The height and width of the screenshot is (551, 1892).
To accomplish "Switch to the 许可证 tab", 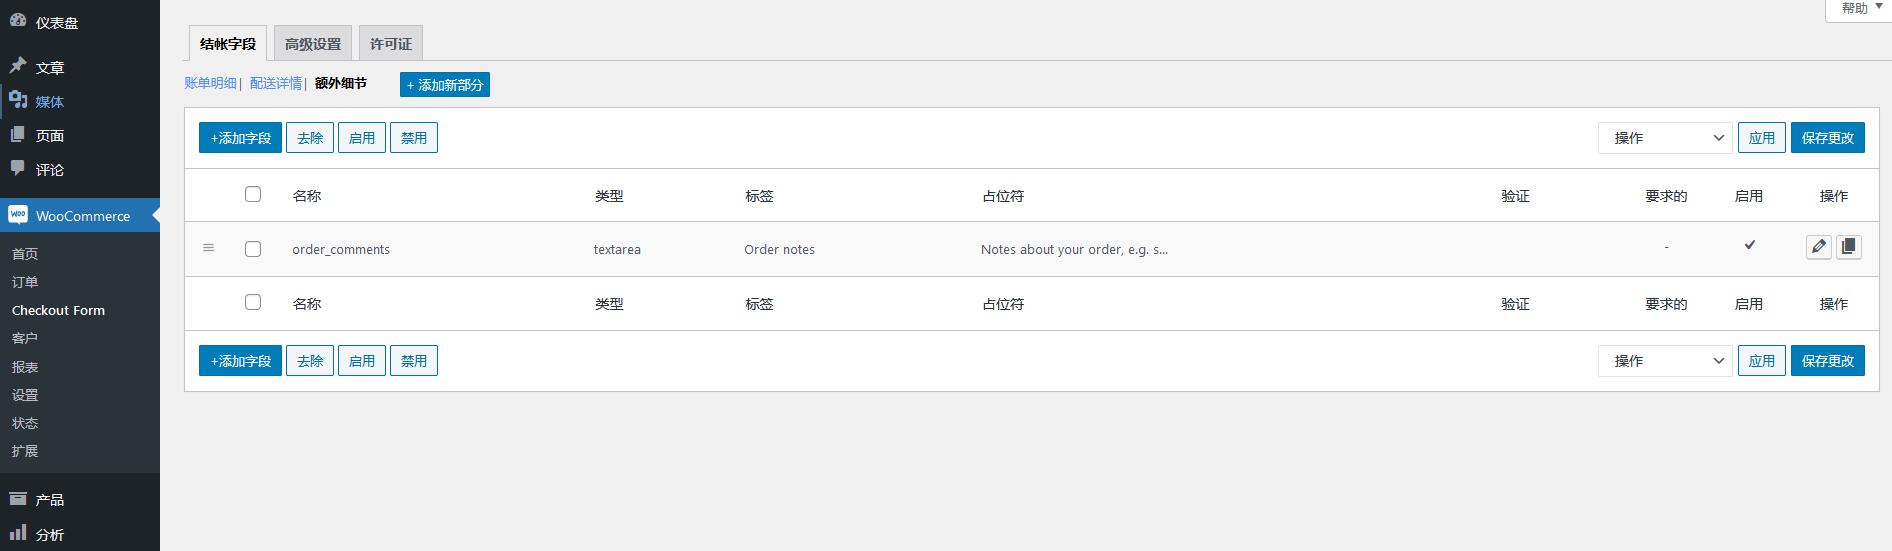I will pyautogui.click(x=391, y=44).
